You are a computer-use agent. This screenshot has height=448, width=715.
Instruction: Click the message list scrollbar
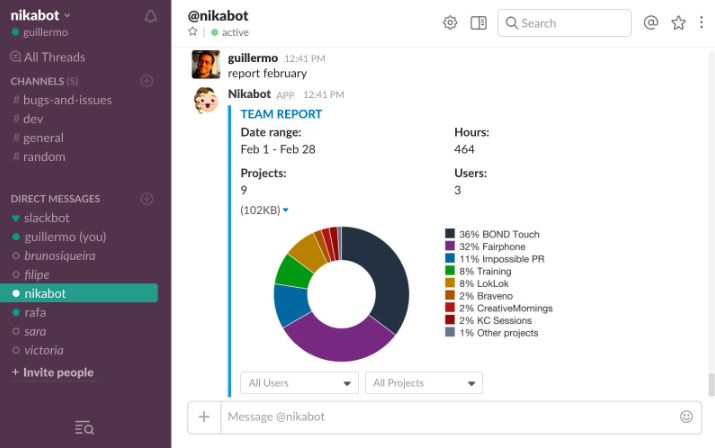click(711, 384)
